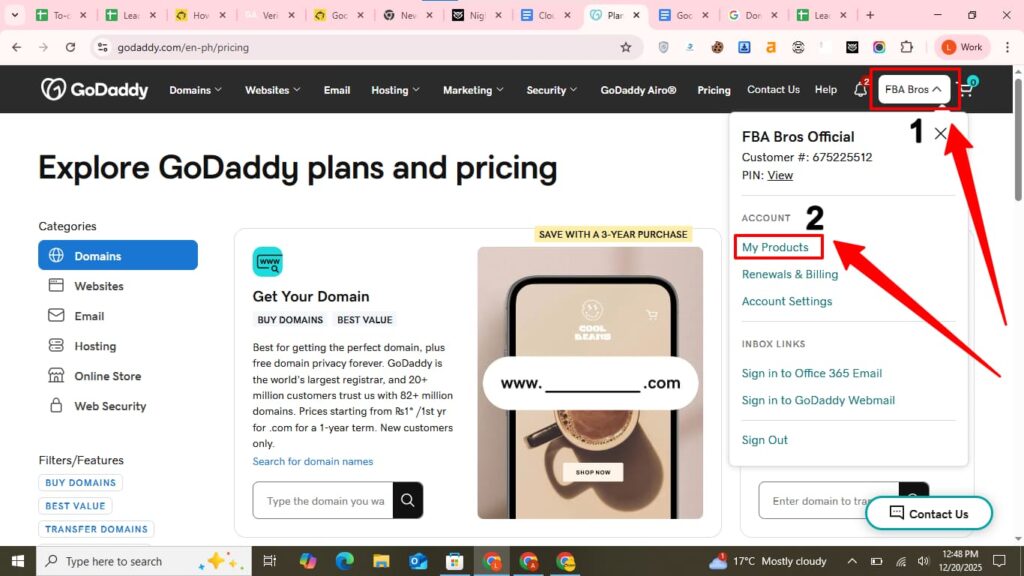Apply the BEST VALUE filter tag

click(x=75, y=505)
